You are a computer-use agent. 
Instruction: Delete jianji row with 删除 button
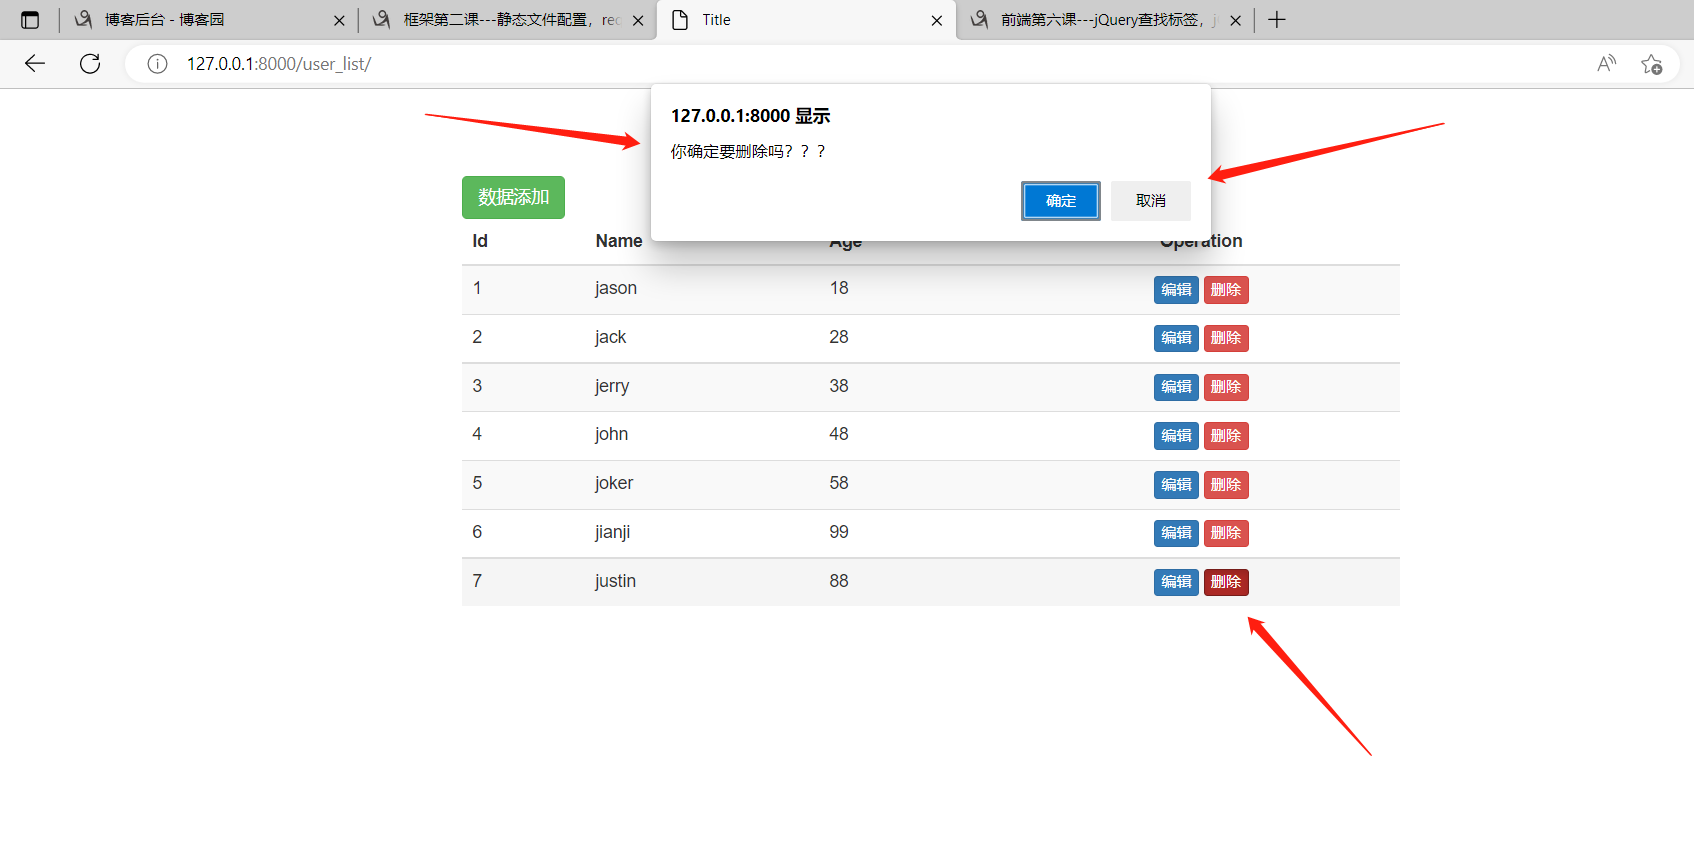pos(1226,533)
